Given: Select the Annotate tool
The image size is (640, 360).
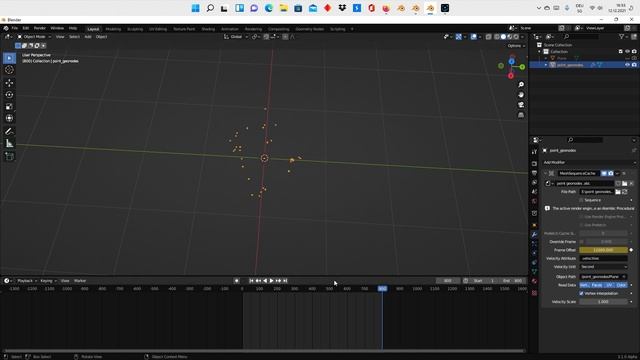Looking at the screenshot, I should (x=9, y=131).
